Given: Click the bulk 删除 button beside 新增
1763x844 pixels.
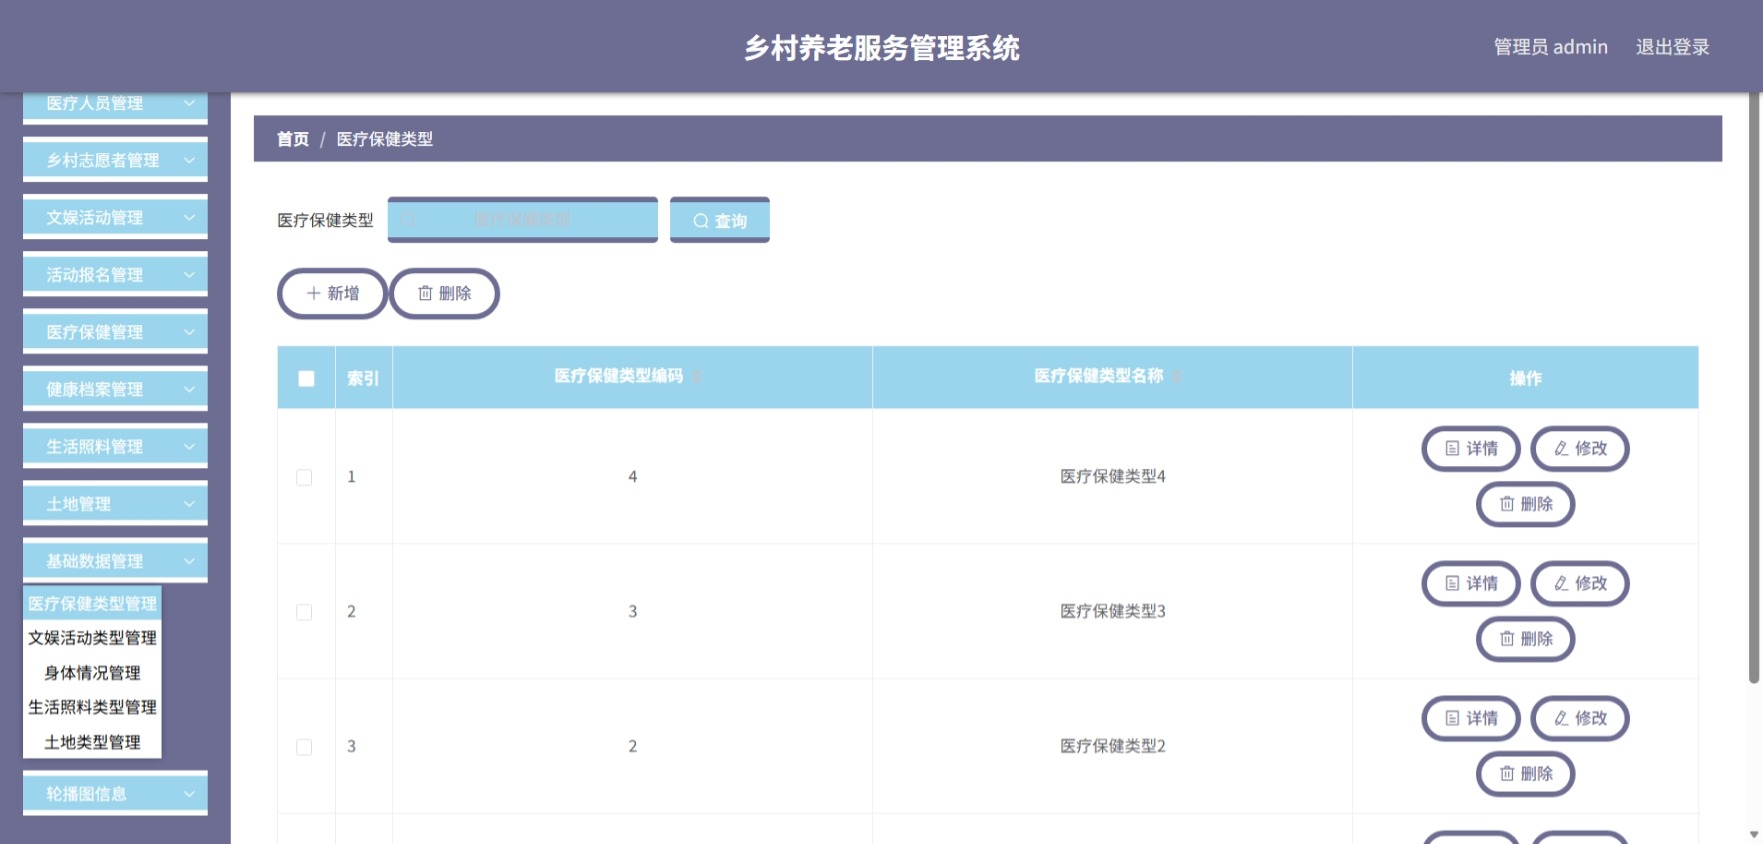Looking at the screenshot, I should tap(444, 293).
